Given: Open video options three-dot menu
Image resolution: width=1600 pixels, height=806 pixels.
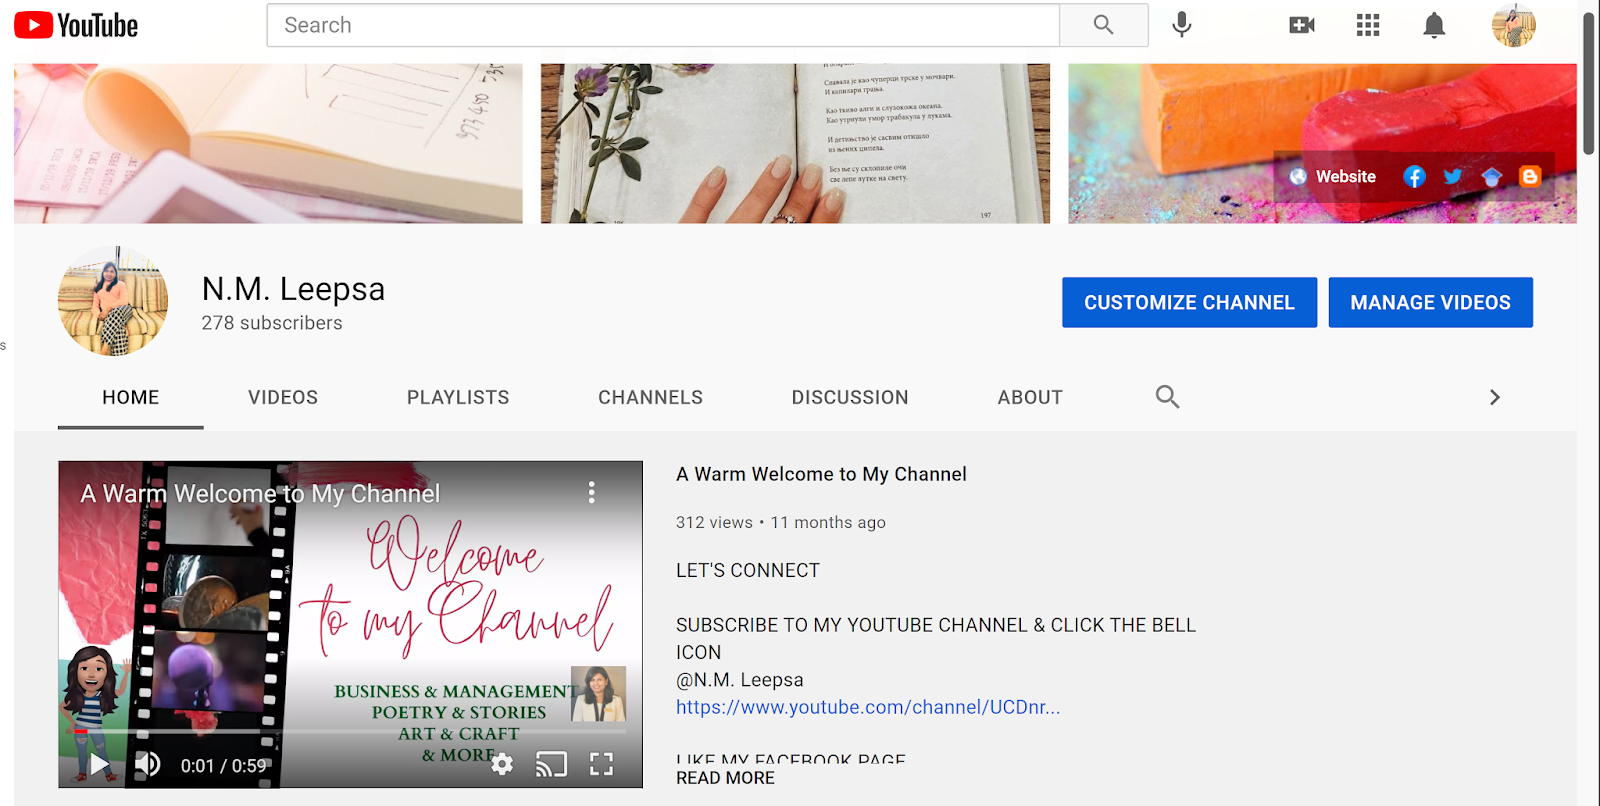Looking at the screenshot, I should (592, 492).
